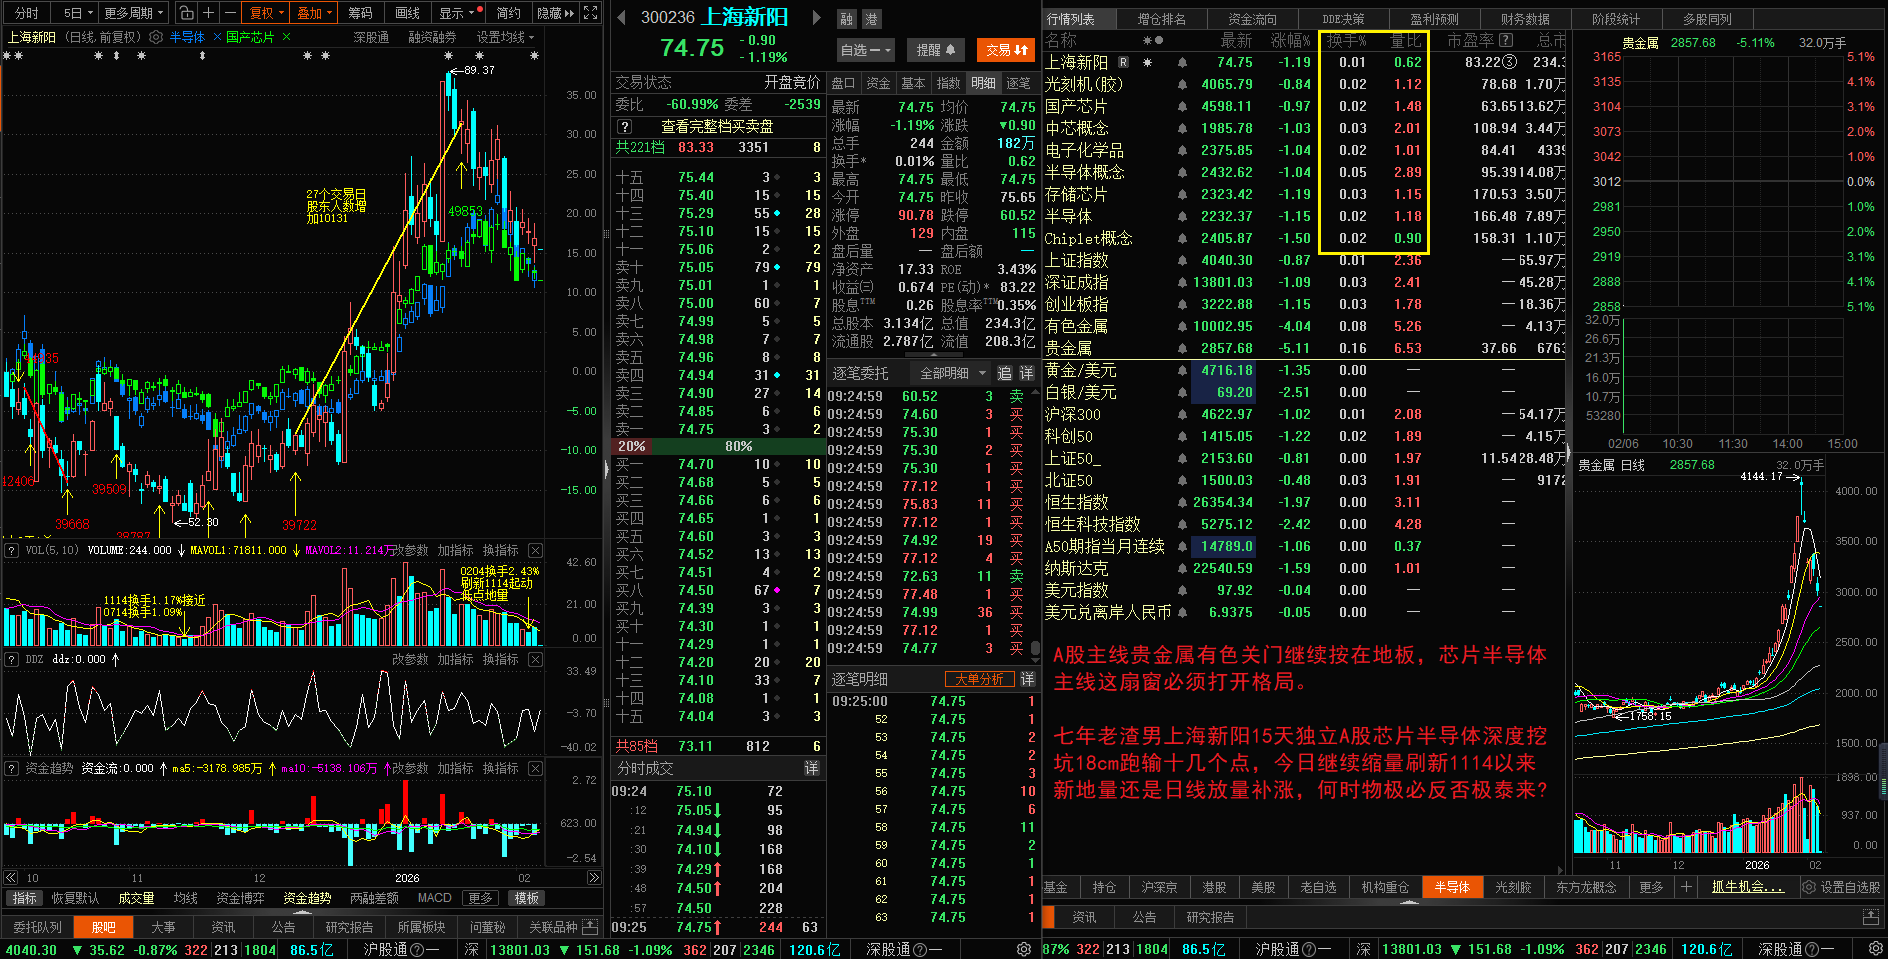Remove 国产芯片 overlay with its X
This screenshot has height=959, width=1888.
(x=286, y=37)
